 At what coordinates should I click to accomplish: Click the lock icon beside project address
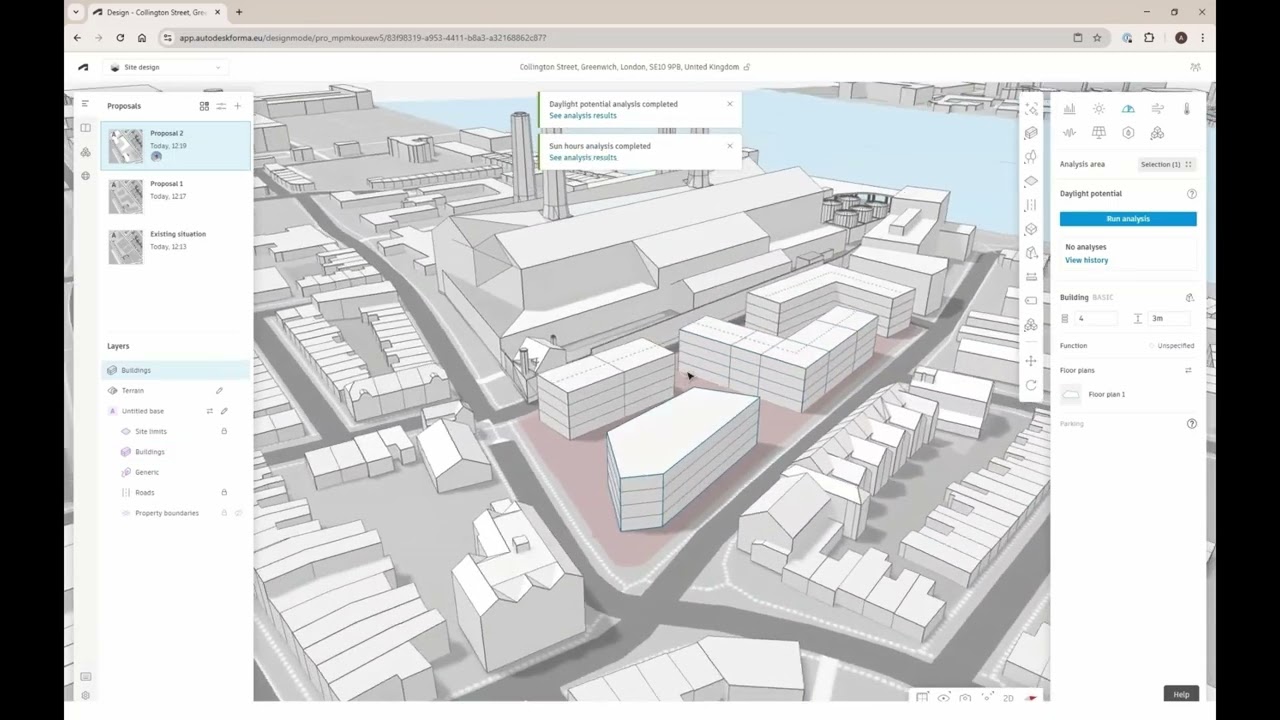[747, 67]
